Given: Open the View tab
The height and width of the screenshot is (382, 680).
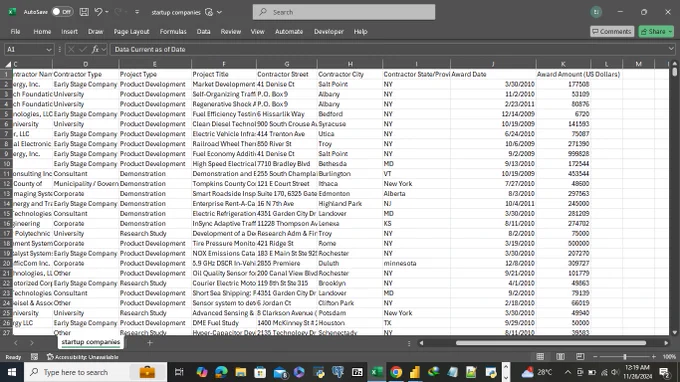Looking at the screenshot, I should pyautogui.click(x=257, y=32).
